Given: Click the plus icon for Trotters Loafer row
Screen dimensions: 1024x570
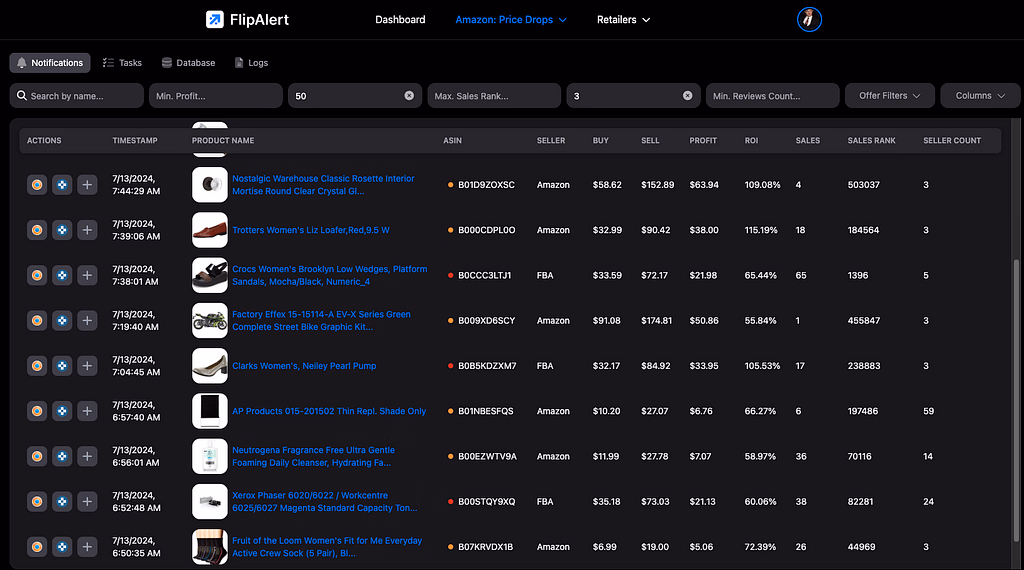Looking at the screenshot, I should (x=87, y=230).
